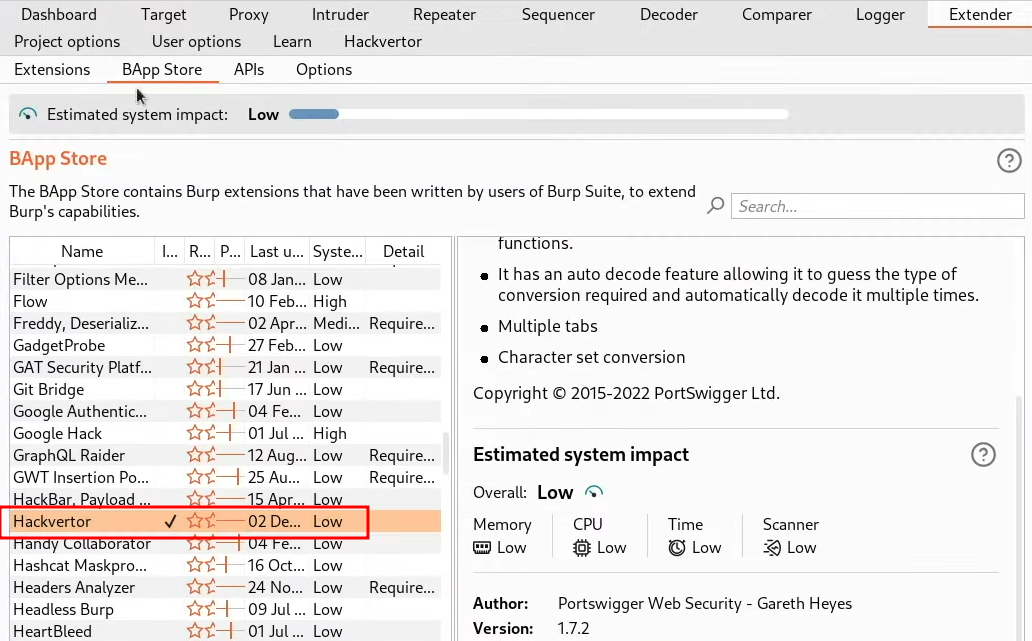Click the Time clock impact icon
Viewport: 1032px width, 641px height.
(677, 547)
